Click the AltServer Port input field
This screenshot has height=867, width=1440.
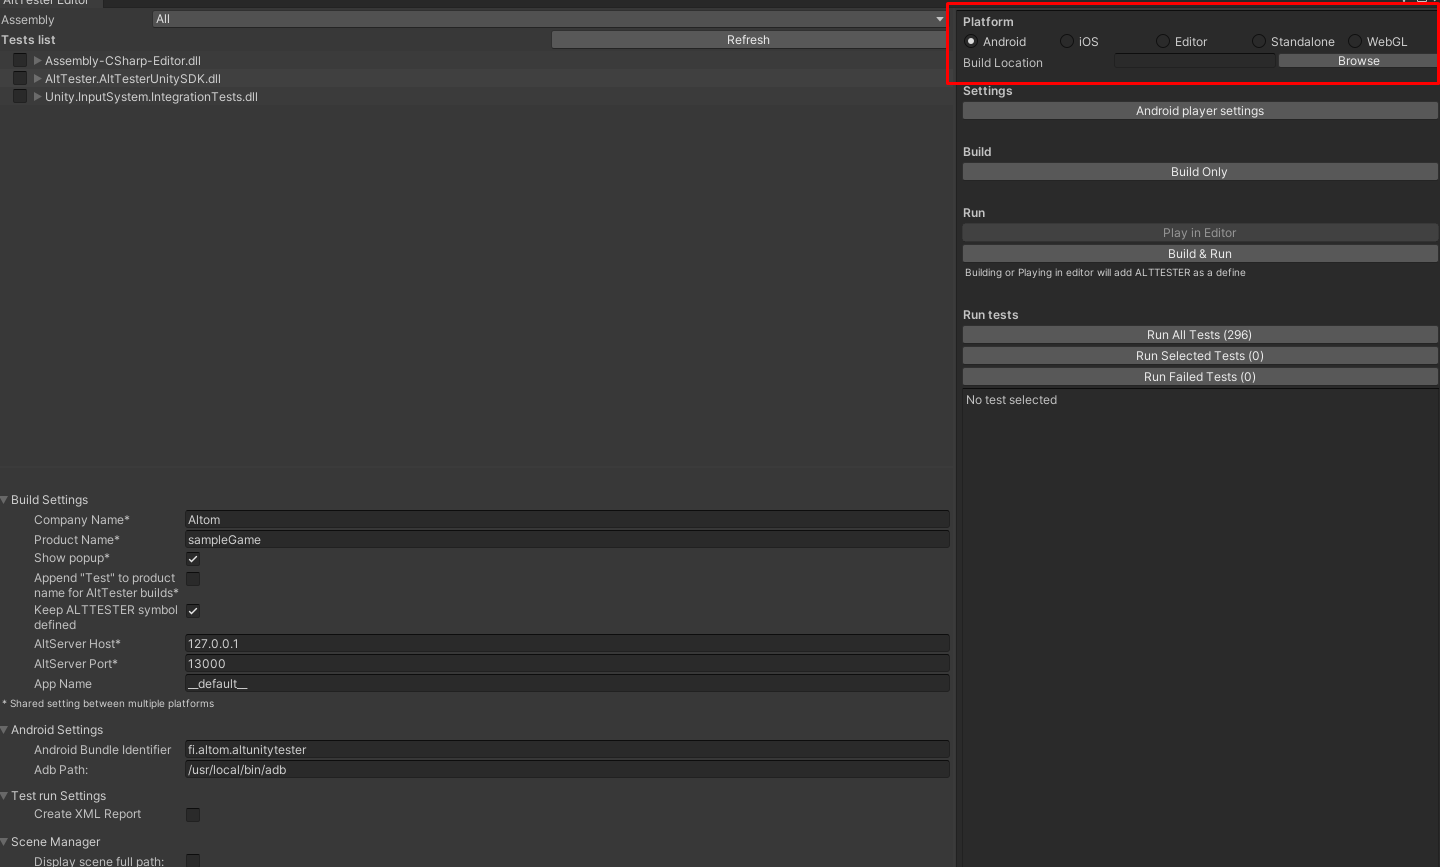tap(567, 663)
